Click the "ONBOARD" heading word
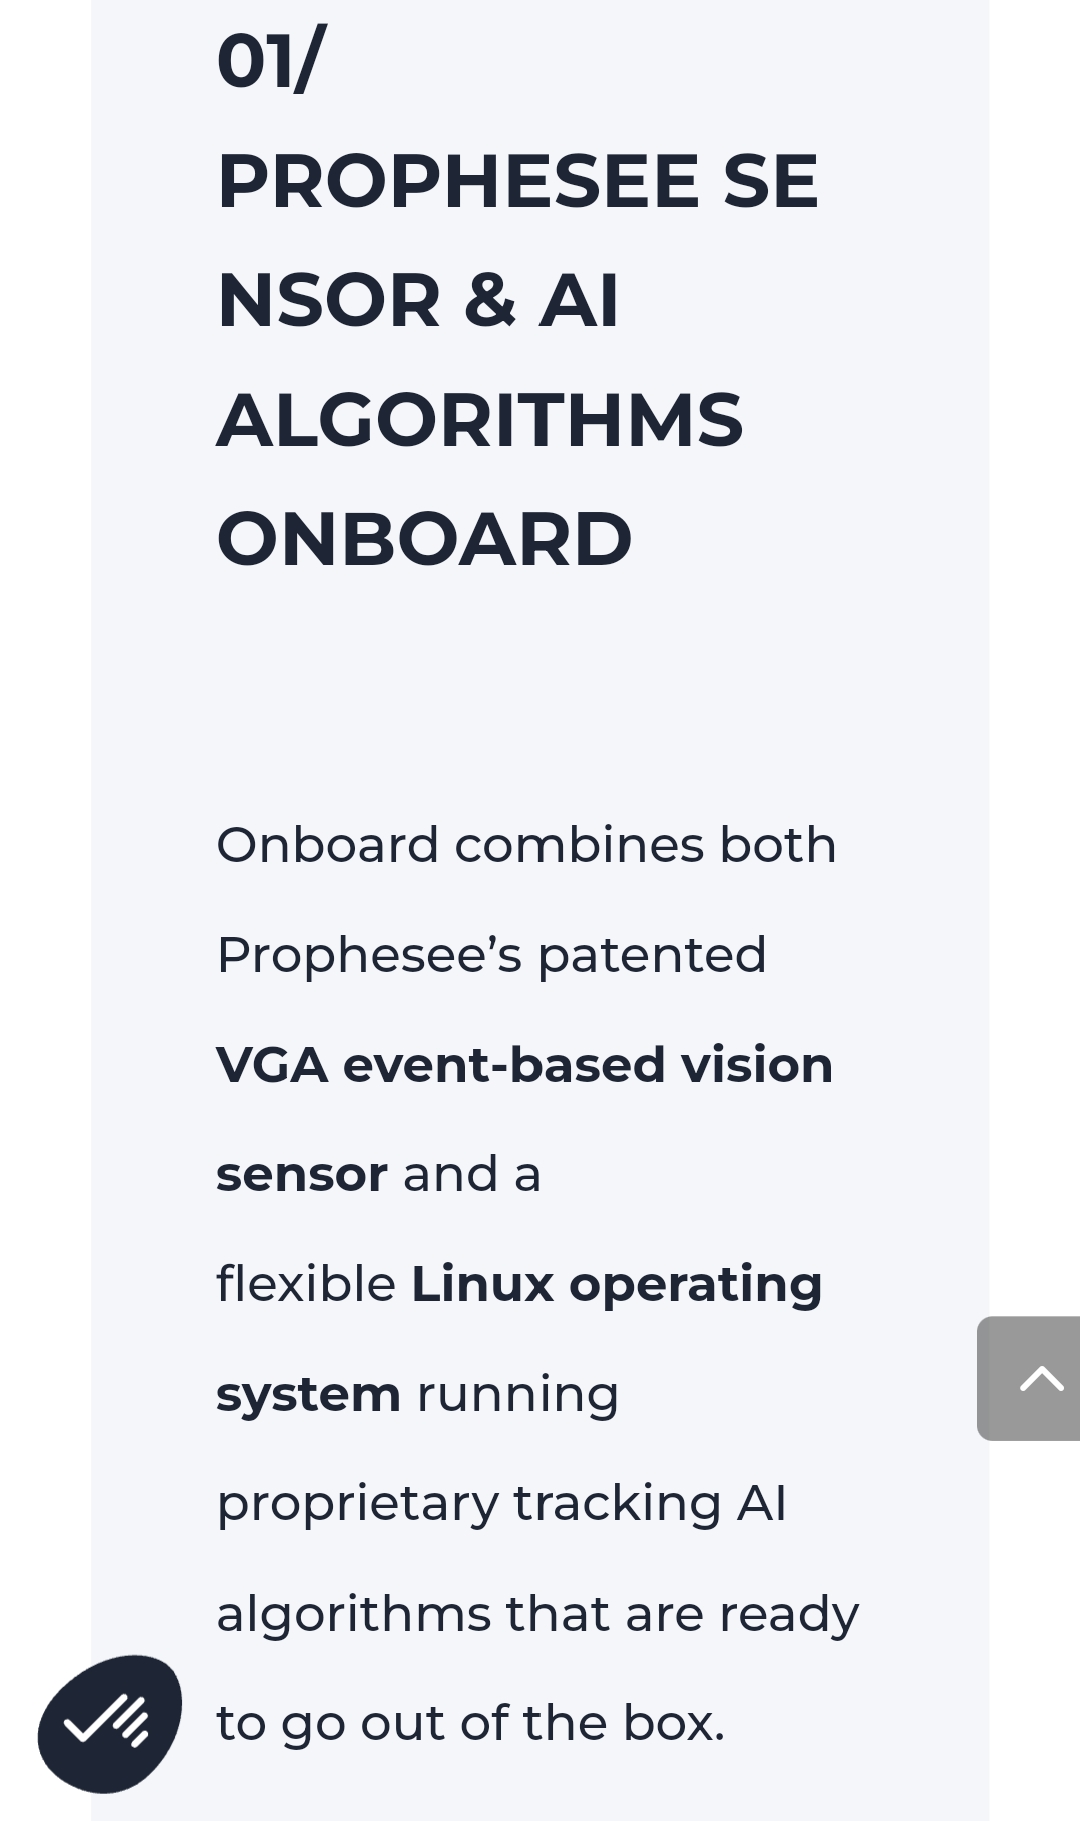Screen dimensions: 1080x1821 pos(425,539)
